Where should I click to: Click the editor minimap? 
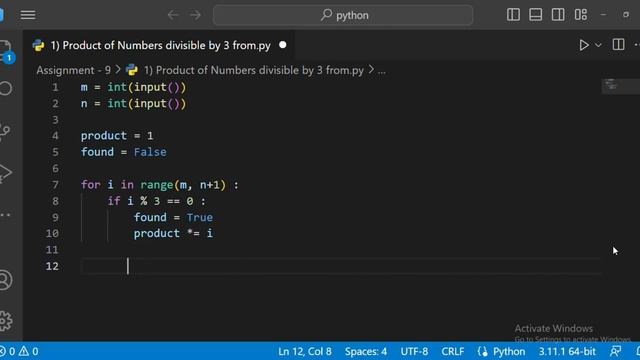[620, 86]
